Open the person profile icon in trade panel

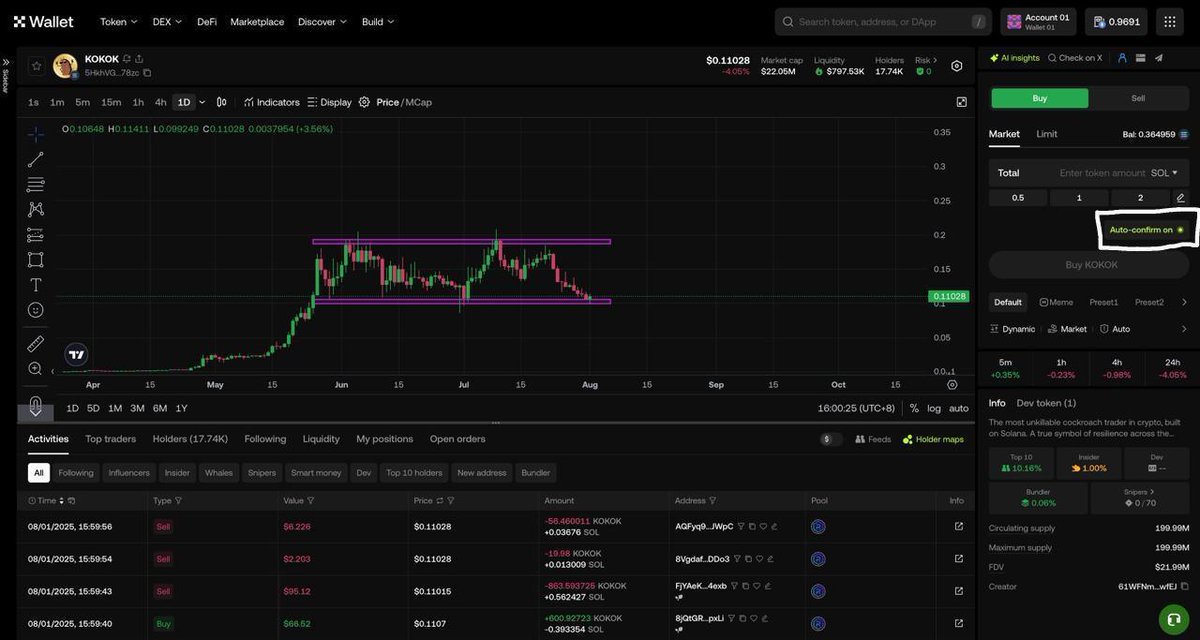pyautogui.click(x=1123, y=58)
